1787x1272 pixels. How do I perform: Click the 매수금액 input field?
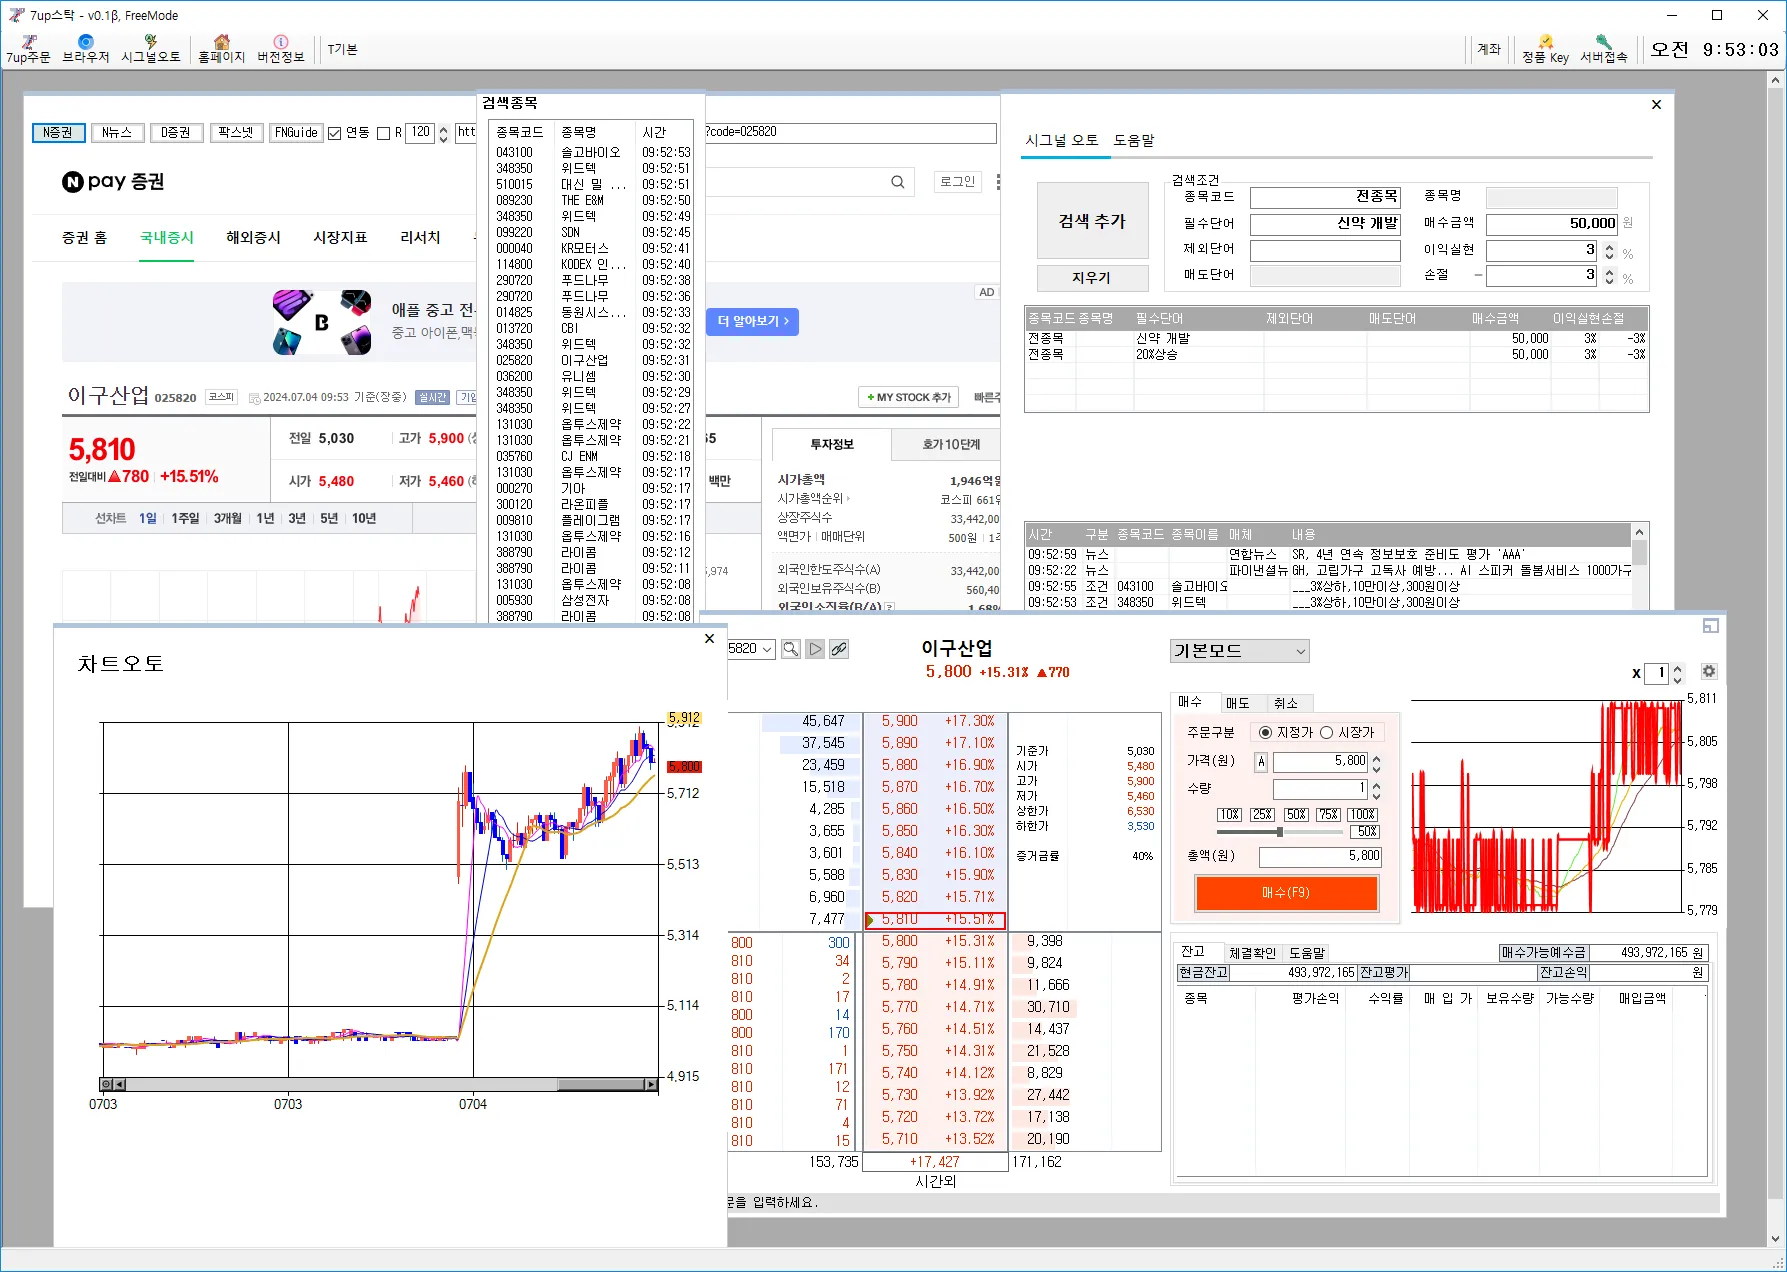pyautogui.click(x=1552, y=224)
